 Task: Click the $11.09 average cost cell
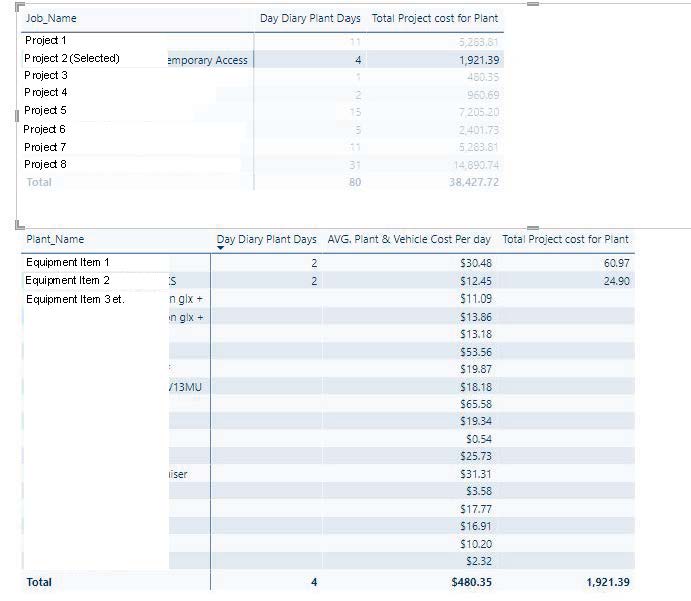pos(476,299)
